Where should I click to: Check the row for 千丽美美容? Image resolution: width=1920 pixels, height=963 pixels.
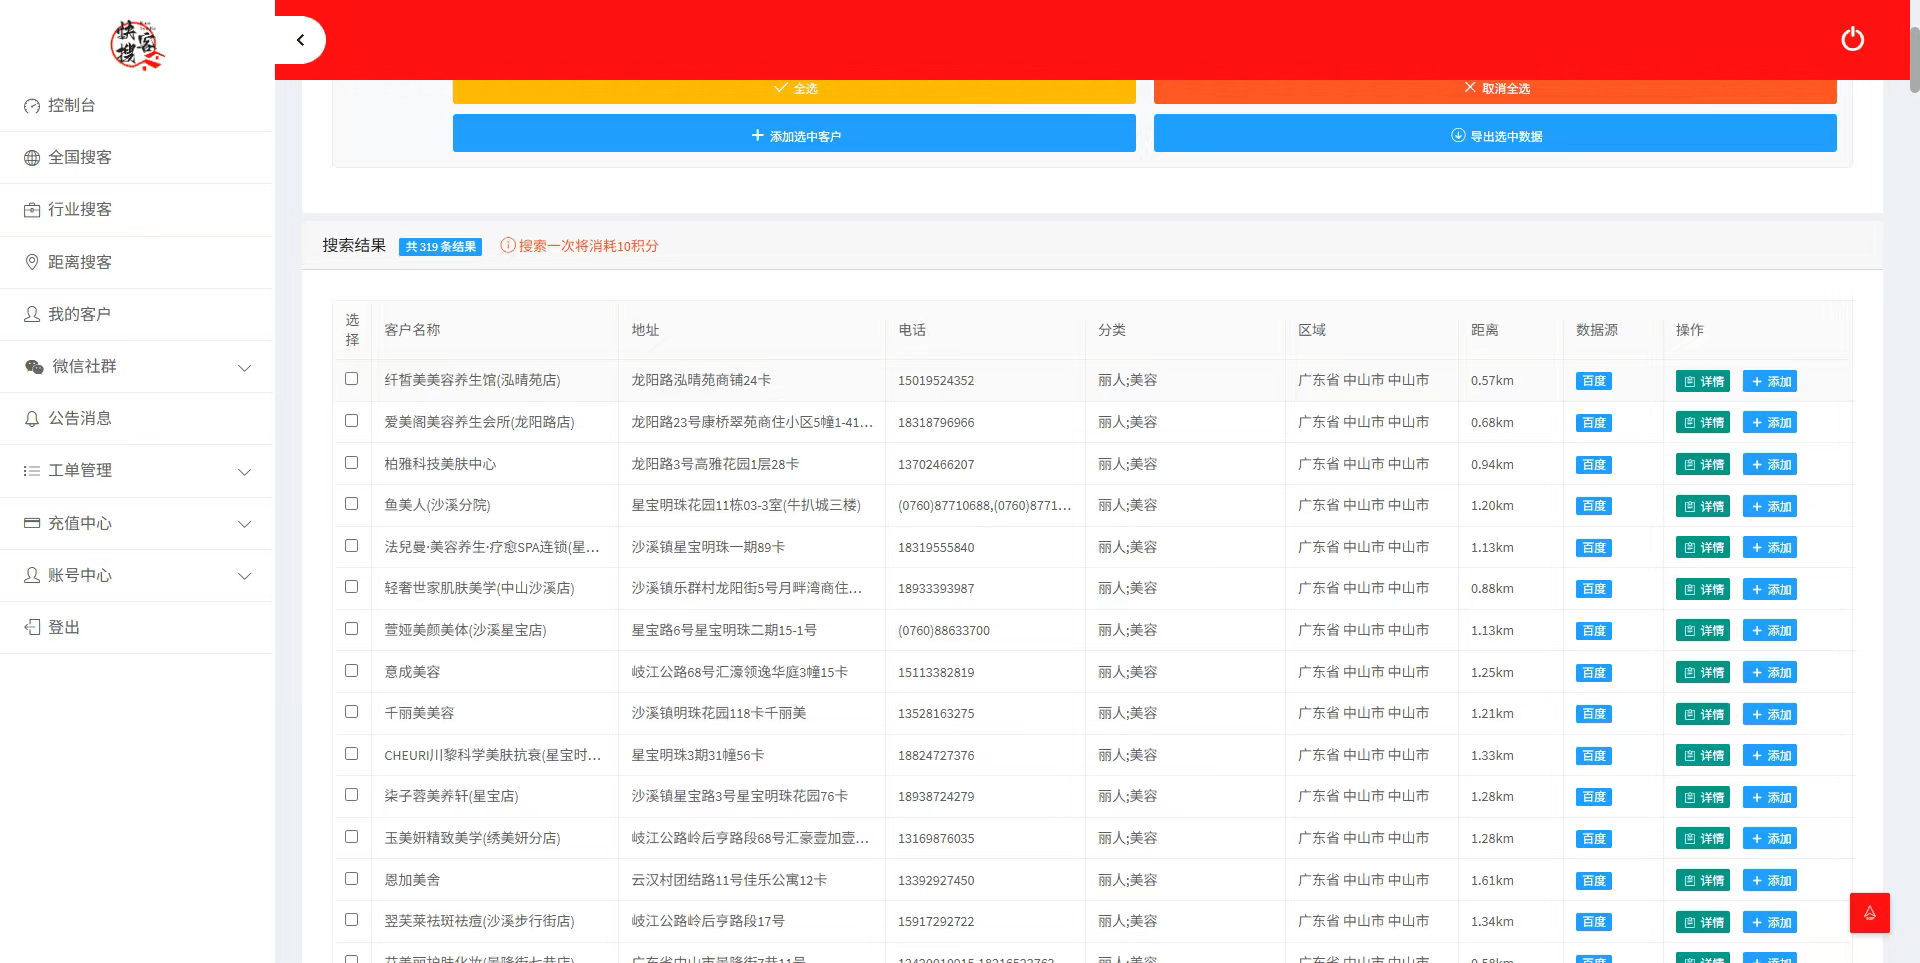pyautogui.click(x=351, y=712)
